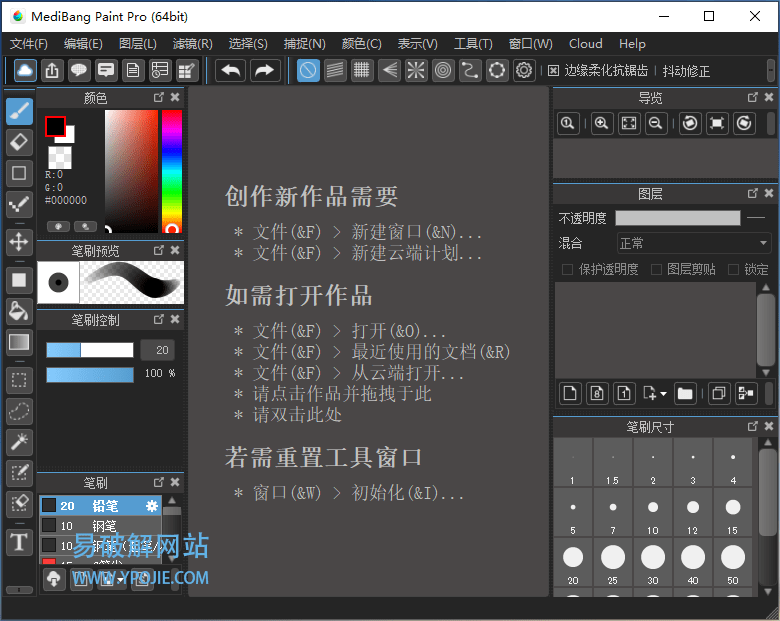Enable curve snap
The width and height of the screenshot is (780, 621).
470,70
